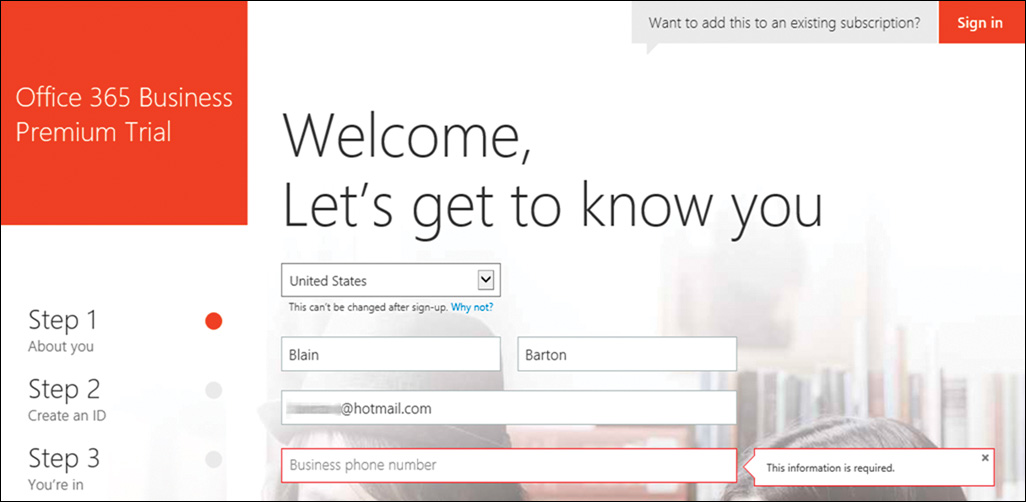Focus the Business phone number field
1026x502 pixels.
pos(509,465)
